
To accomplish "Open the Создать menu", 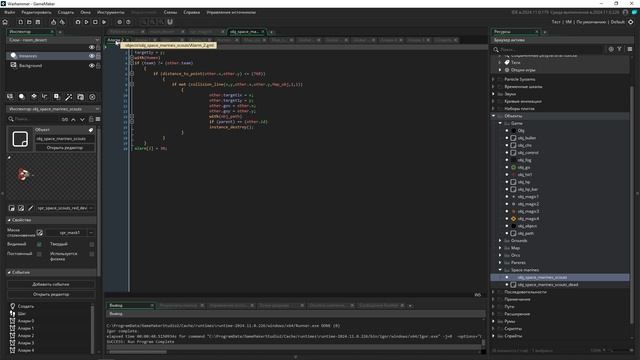I will [x=66, y=12].
